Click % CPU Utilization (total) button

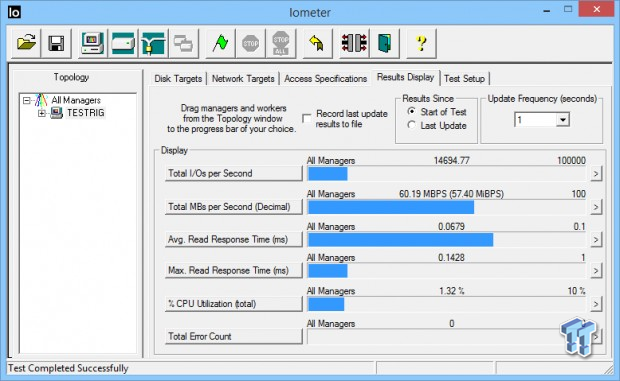point(233,304)
